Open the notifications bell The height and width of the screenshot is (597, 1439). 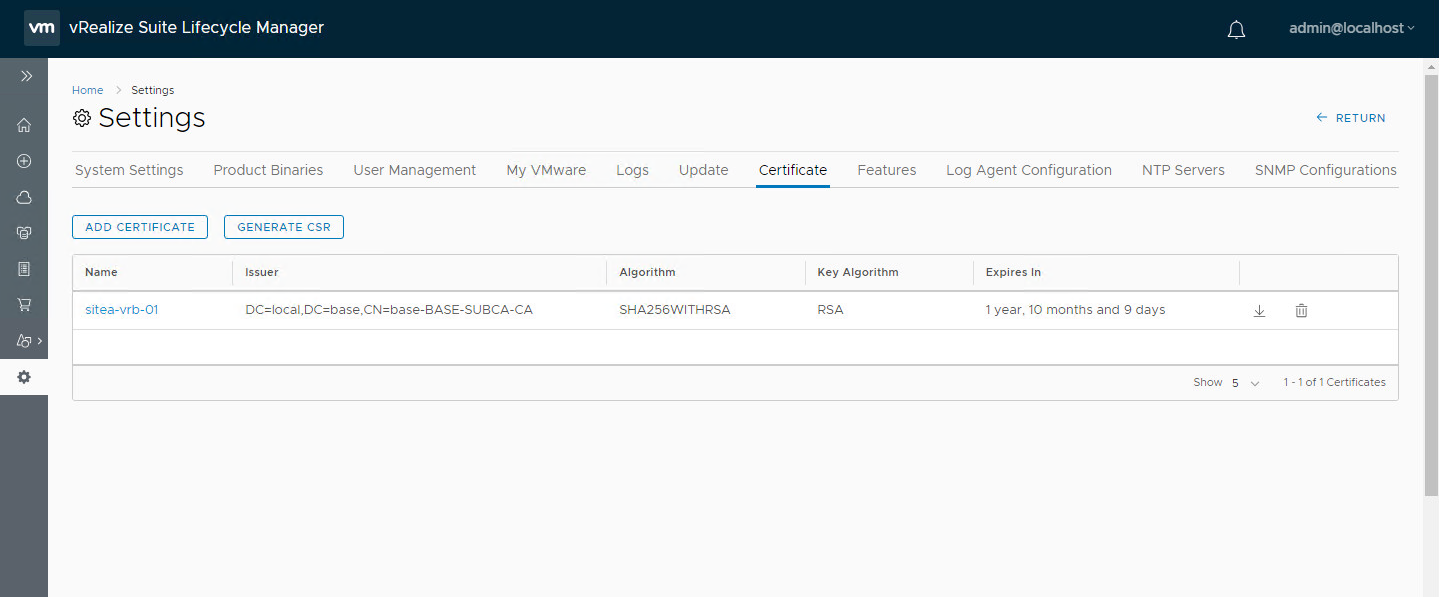(1236, 30)
